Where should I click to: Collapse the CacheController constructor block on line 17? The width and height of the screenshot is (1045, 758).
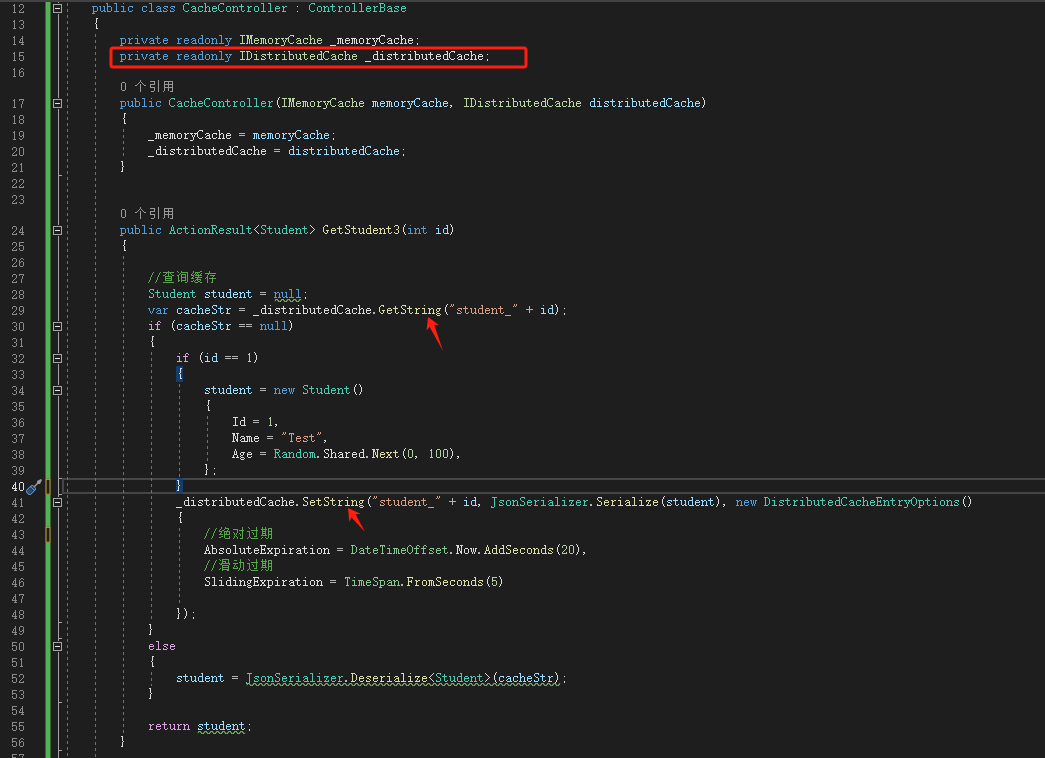[x=57, y=103]
